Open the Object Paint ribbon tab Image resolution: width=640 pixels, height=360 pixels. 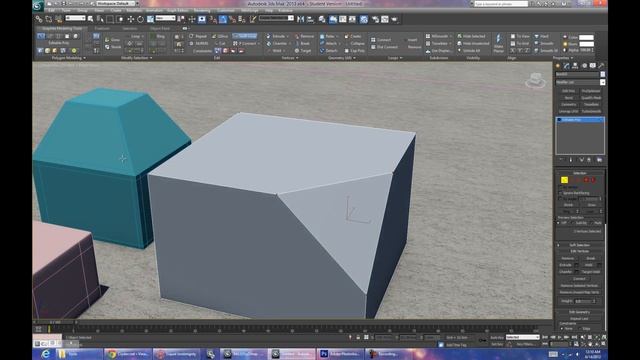point(160,29)
